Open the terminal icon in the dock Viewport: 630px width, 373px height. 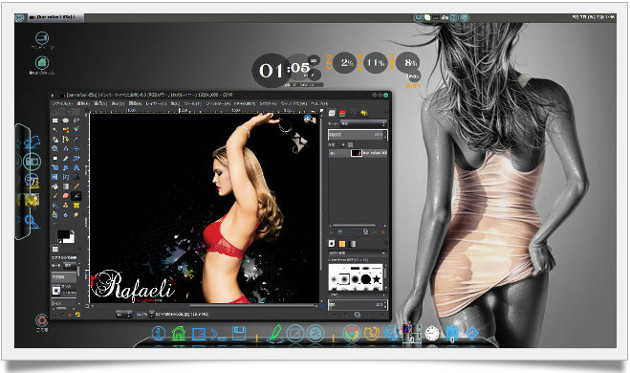tap(218, 333)
